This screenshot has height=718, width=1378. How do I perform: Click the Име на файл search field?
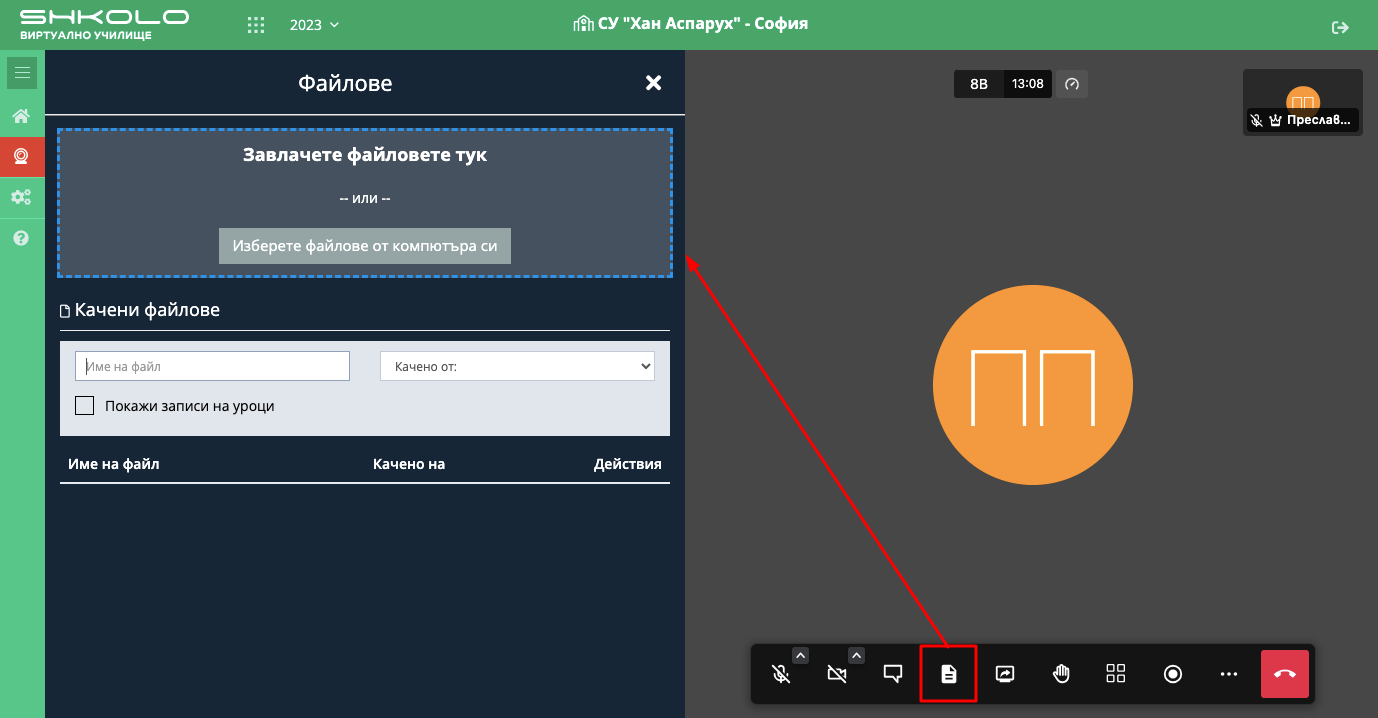(x=212, y=366)
